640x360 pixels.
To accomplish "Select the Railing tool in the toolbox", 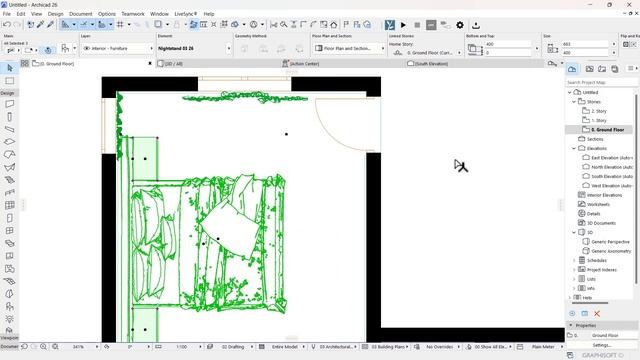I will point(10,193).
